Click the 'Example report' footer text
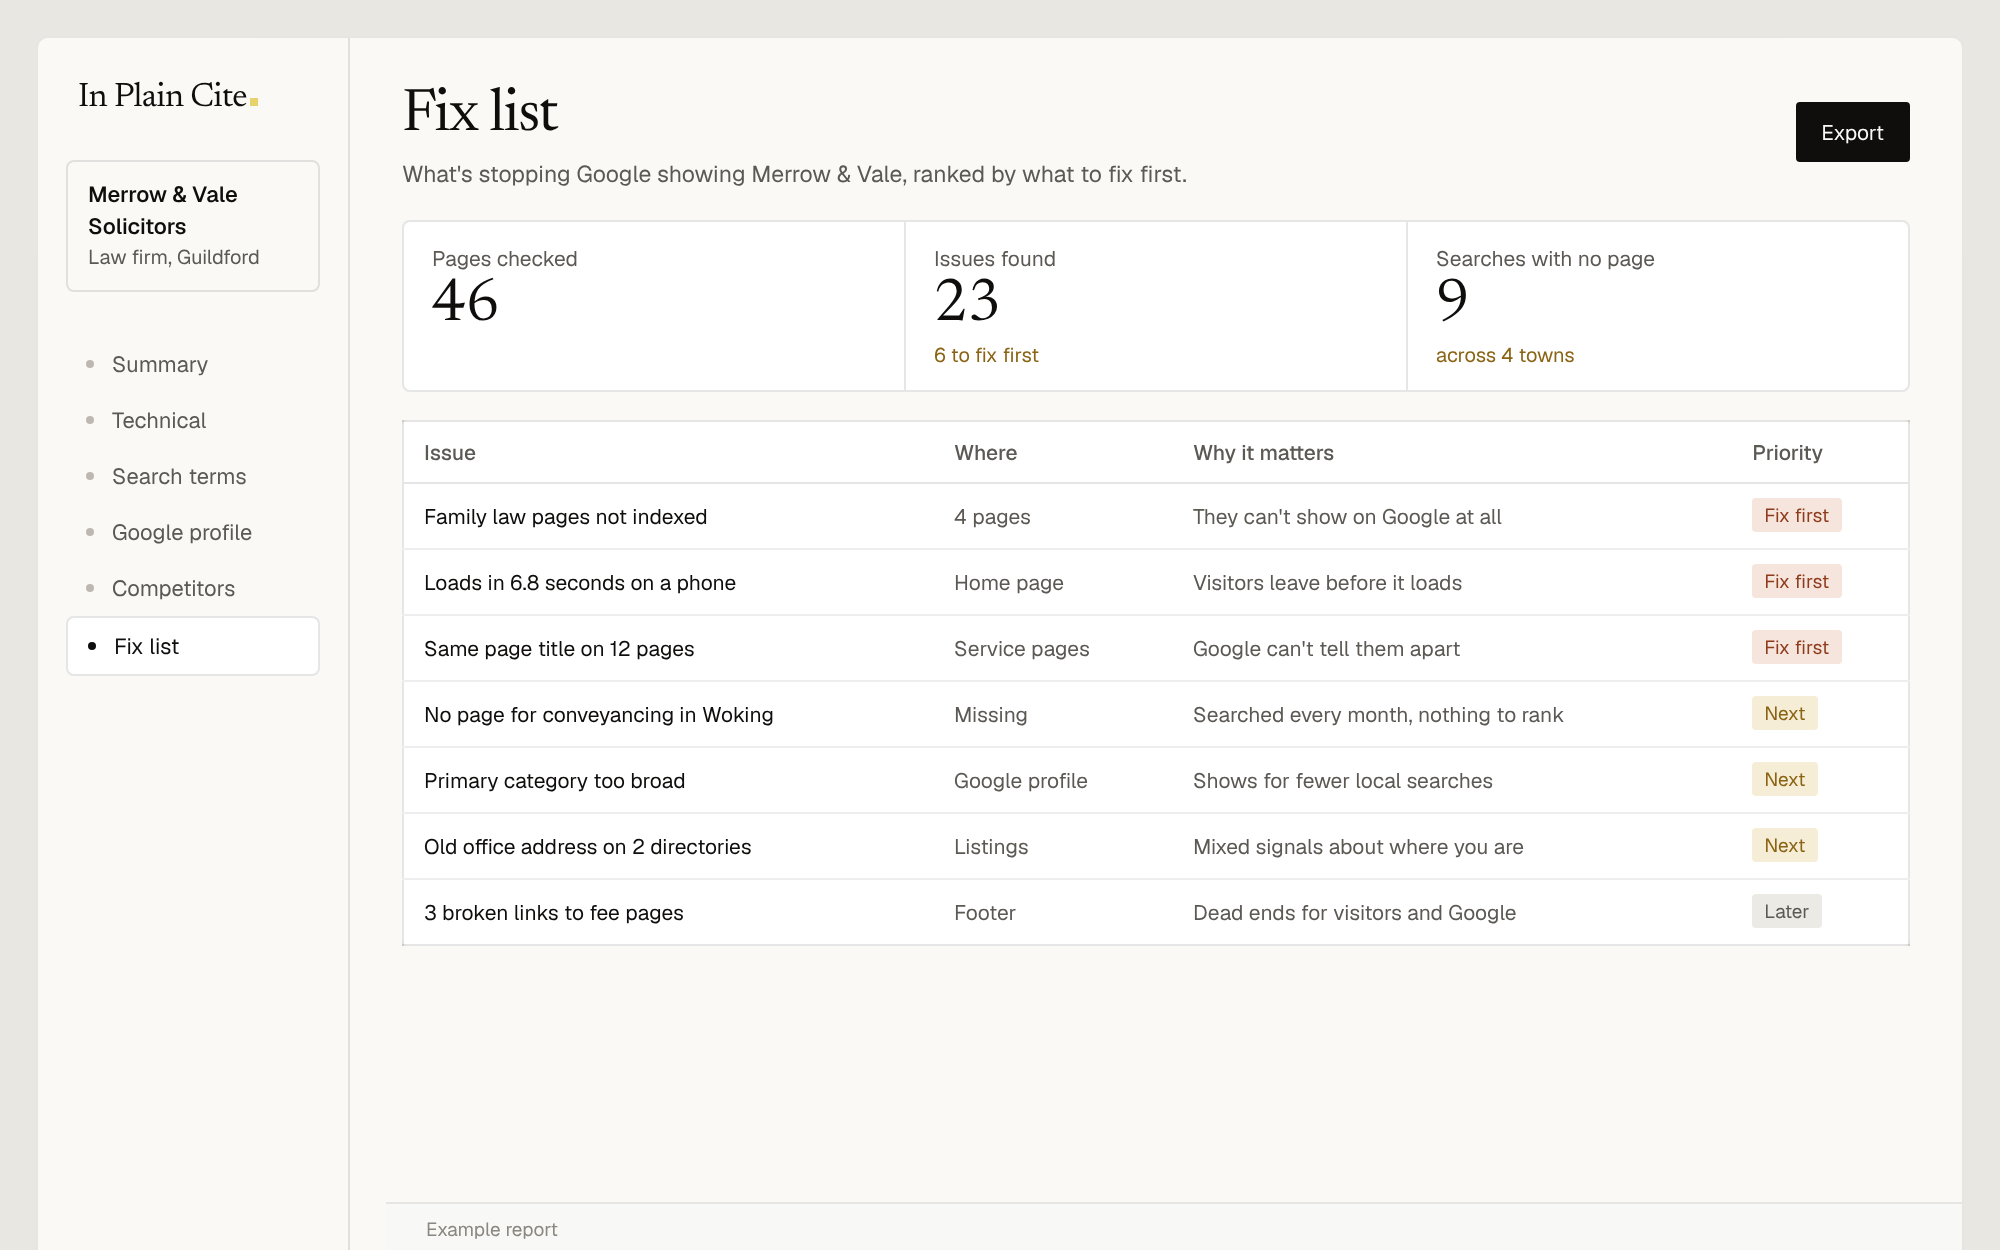Viewport: 2000px width, 1250px height. tap(492, 1230)
